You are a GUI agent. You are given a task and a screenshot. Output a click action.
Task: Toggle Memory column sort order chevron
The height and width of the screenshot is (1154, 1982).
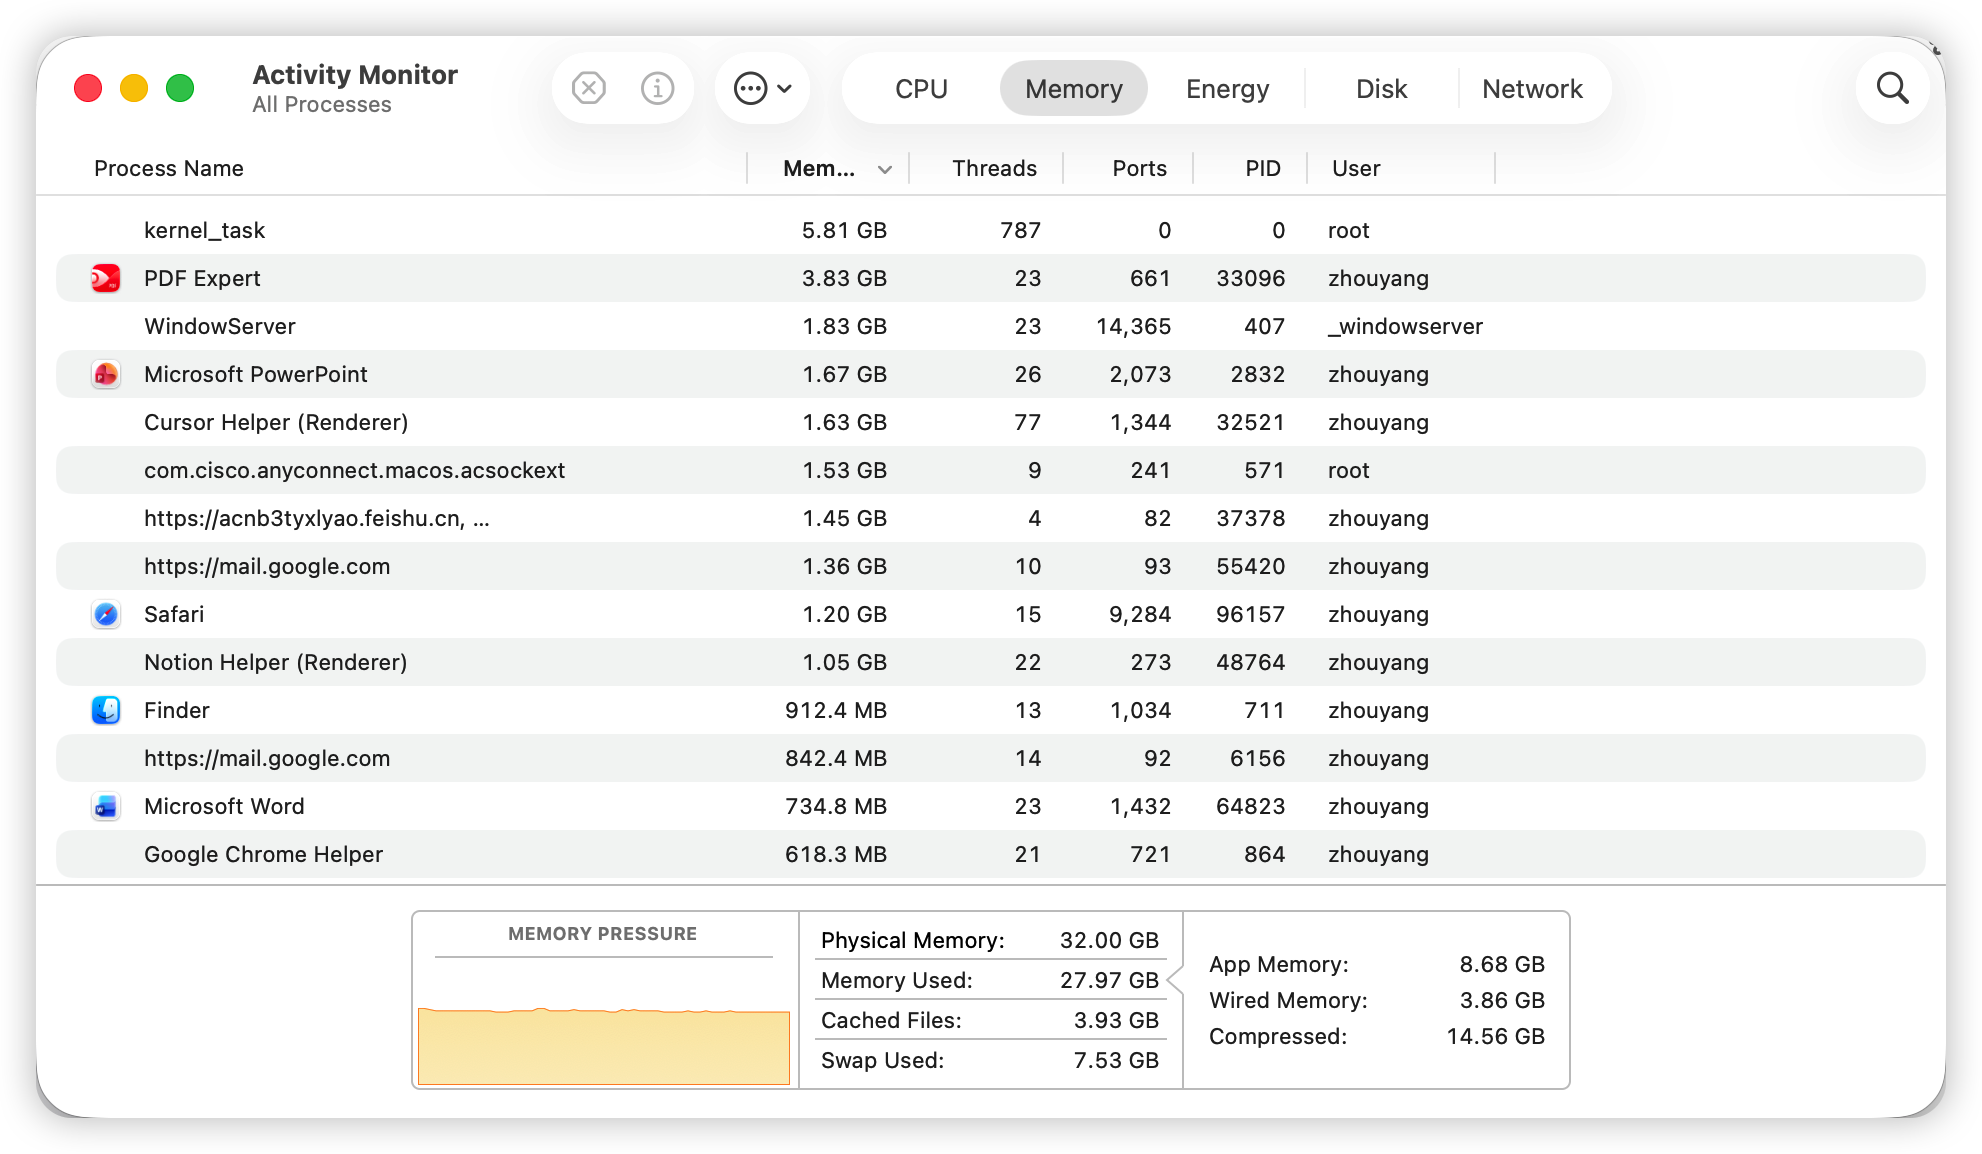[885, 169]
